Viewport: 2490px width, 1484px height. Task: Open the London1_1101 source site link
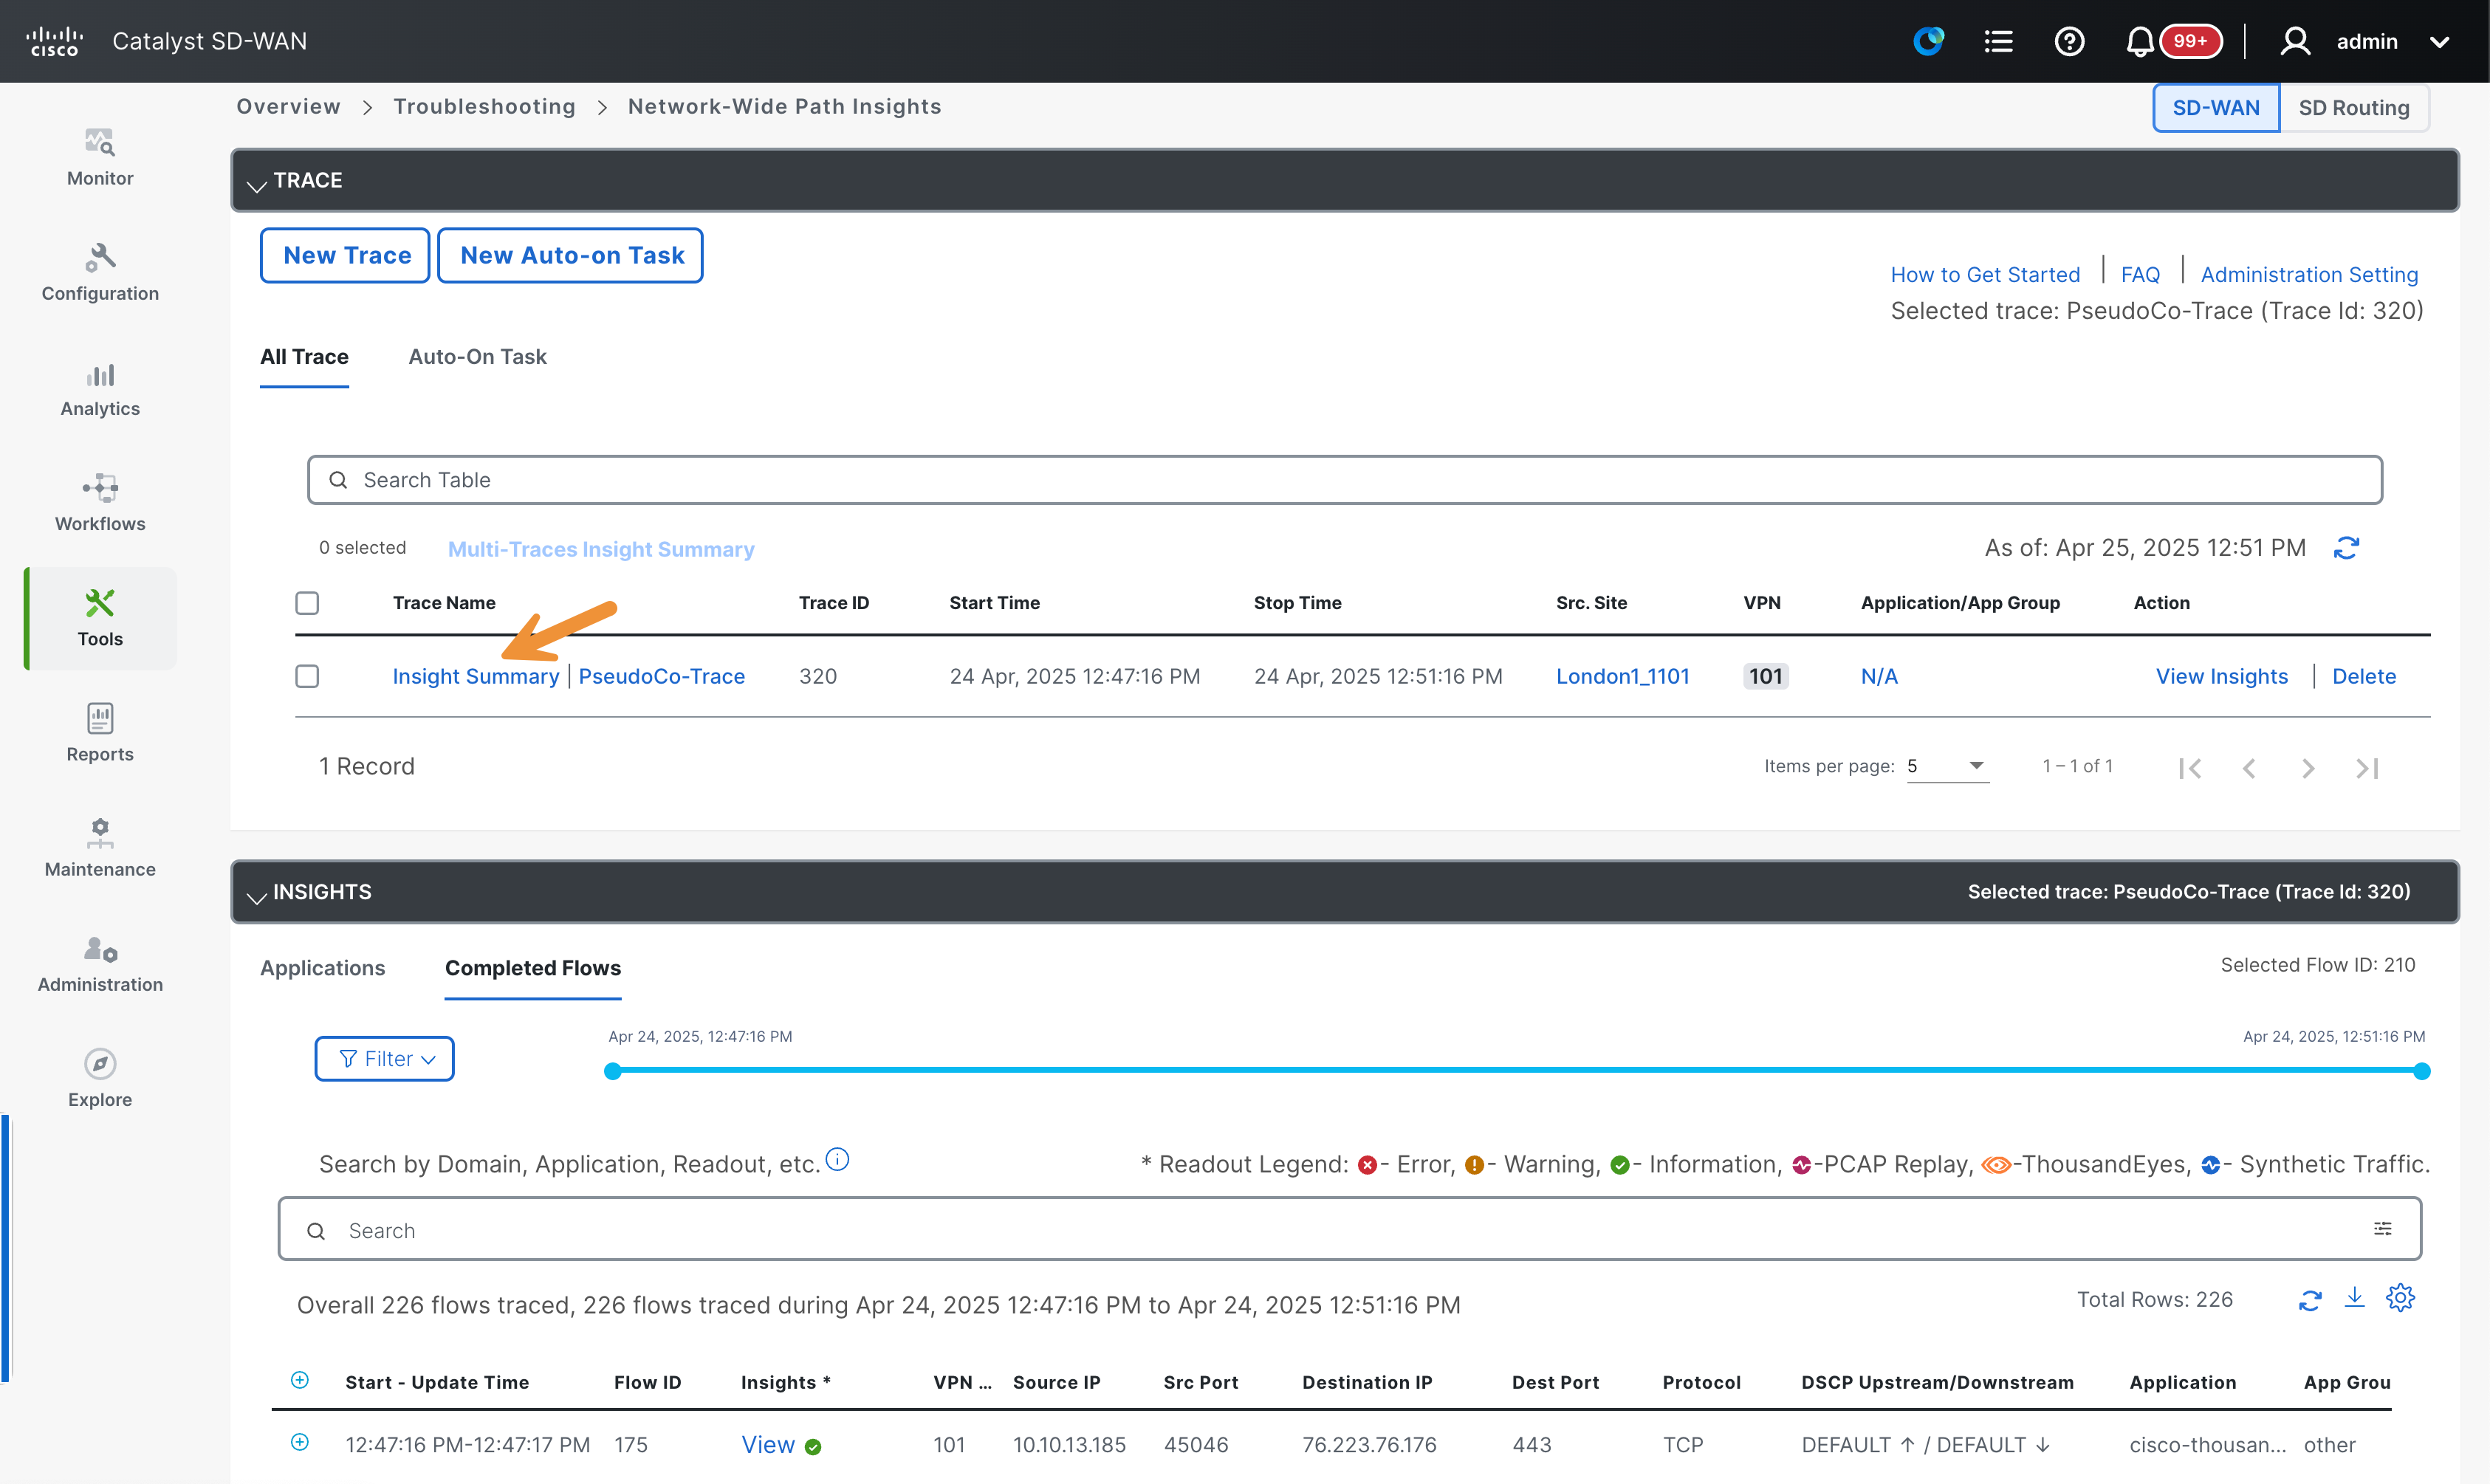click(x=1622, y=677)
